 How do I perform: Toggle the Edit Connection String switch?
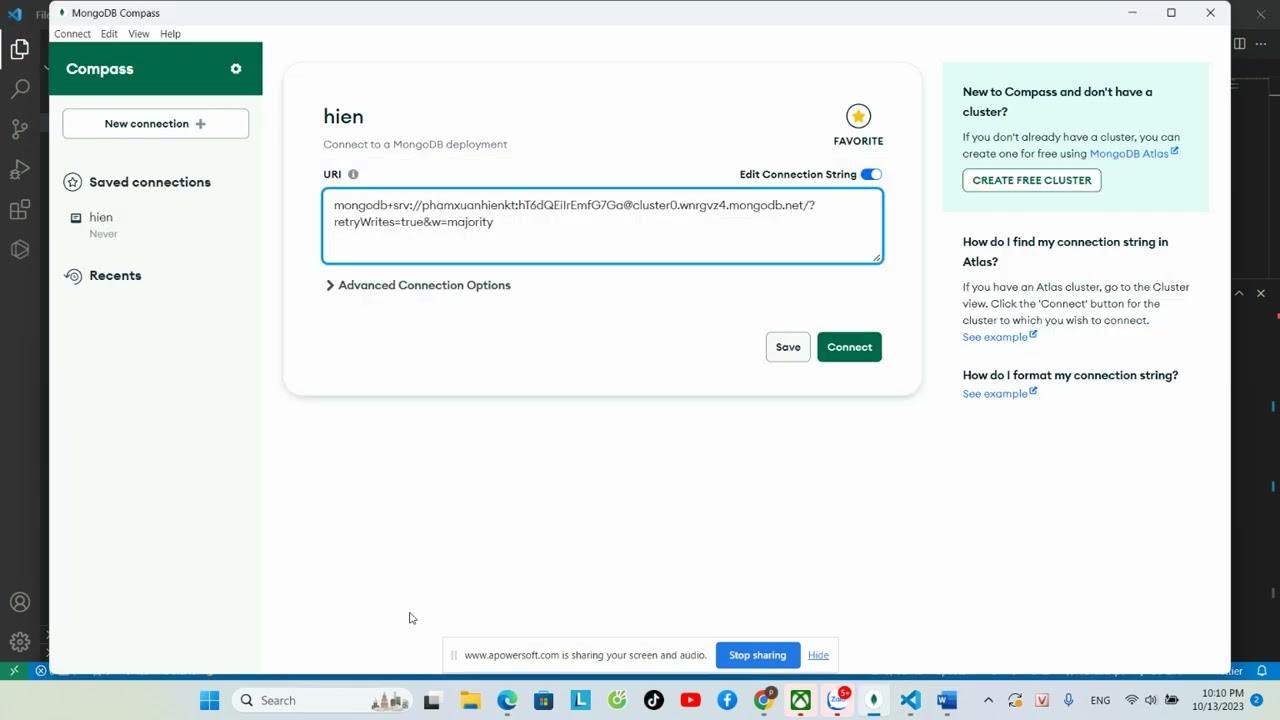[871, 174]
